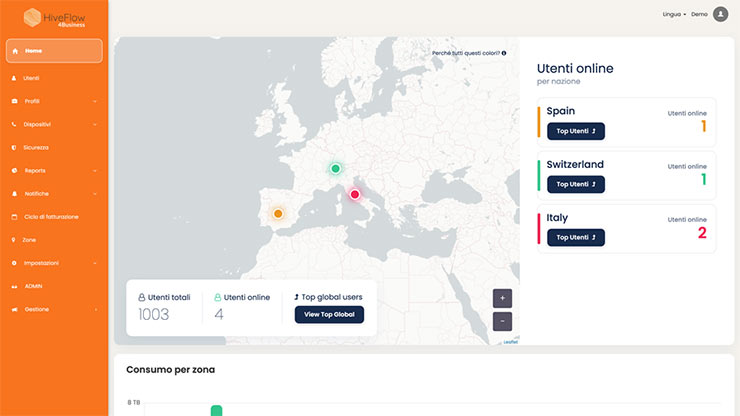Image resolution: width=740 pixels, height=416 pixels.
Task: Open the user profile avatar icon
Action: click(x=720, y=14)
